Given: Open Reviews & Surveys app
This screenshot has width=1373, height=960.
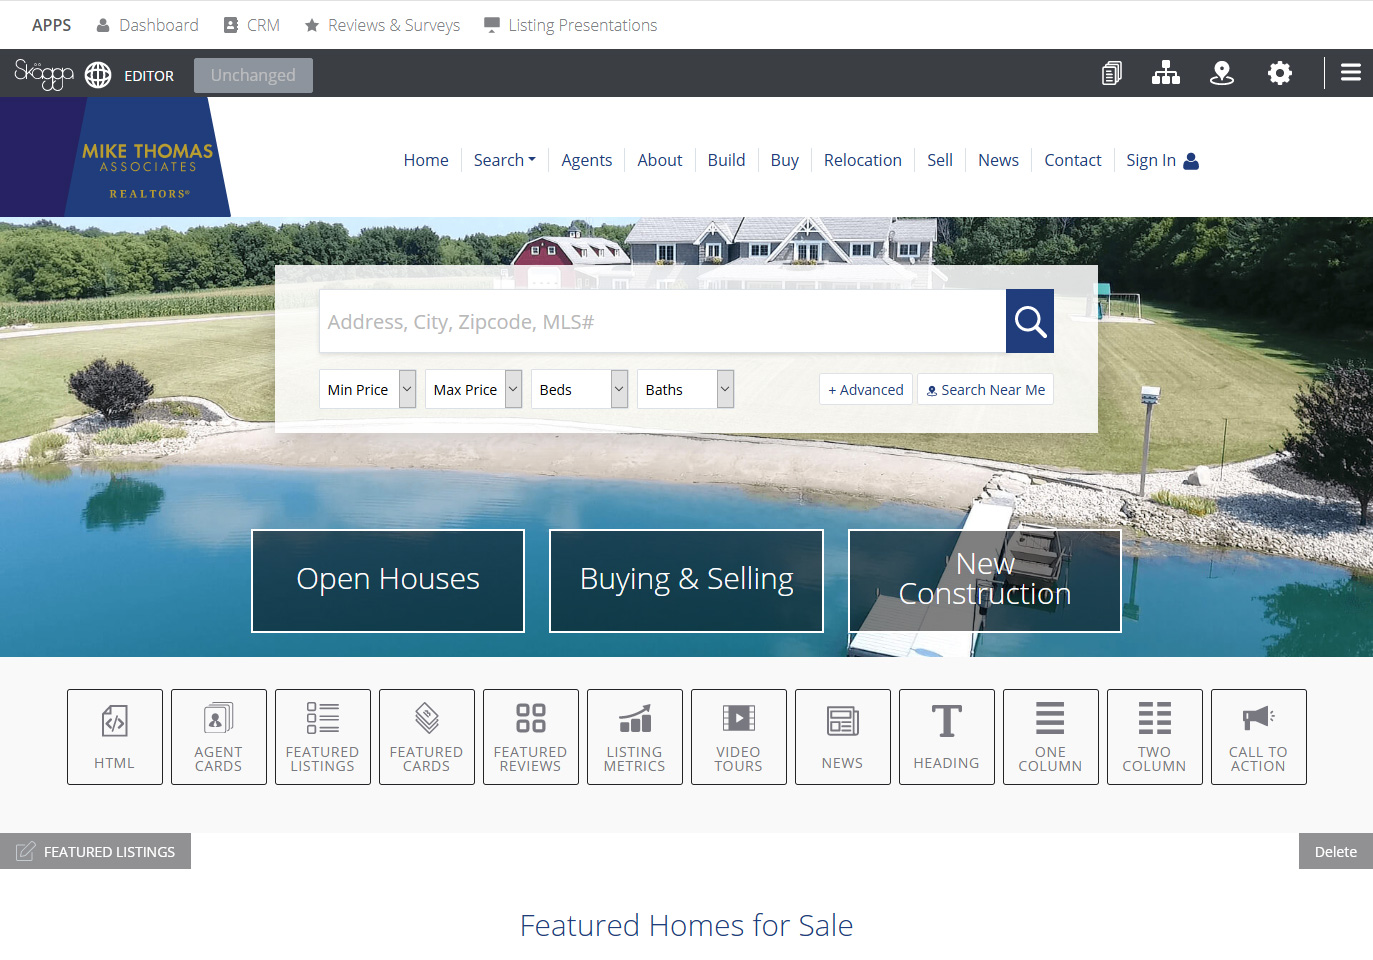Looking at the screenshot, I should (382, 25).
